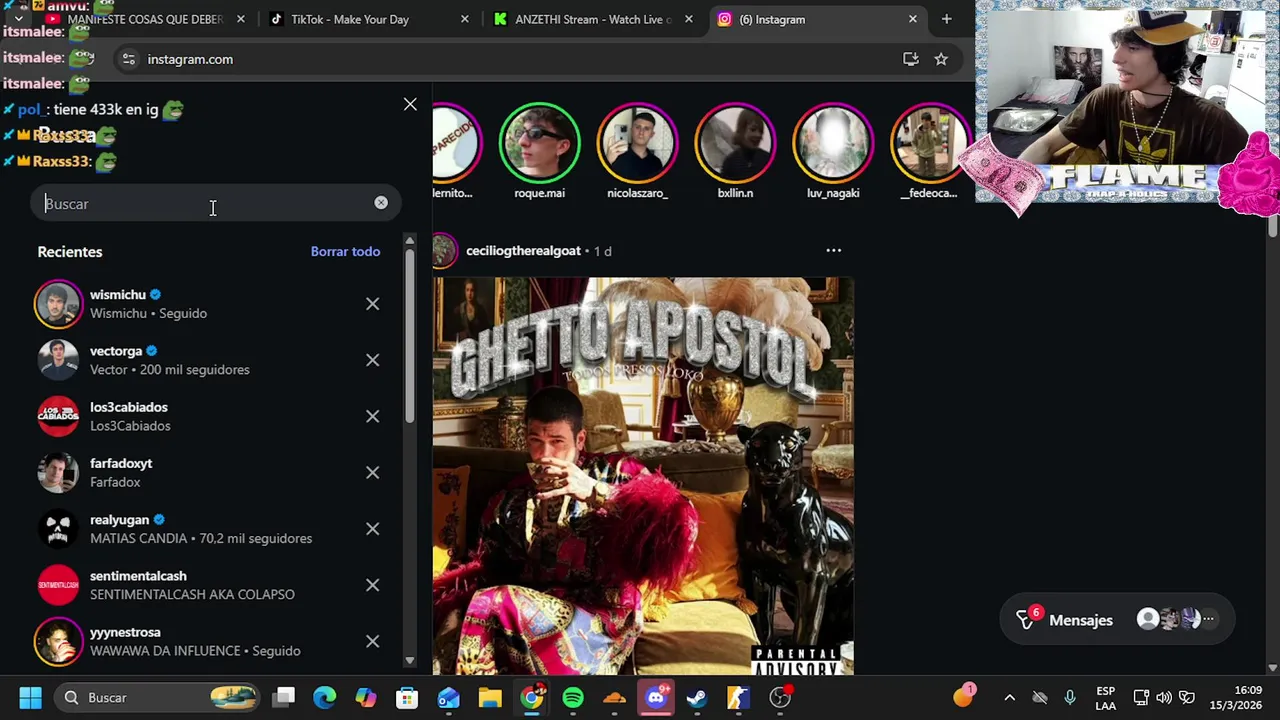This screenshot has height=720, width=1280.
Task: Open Task View on taskbar
Action: click(284, 698)
